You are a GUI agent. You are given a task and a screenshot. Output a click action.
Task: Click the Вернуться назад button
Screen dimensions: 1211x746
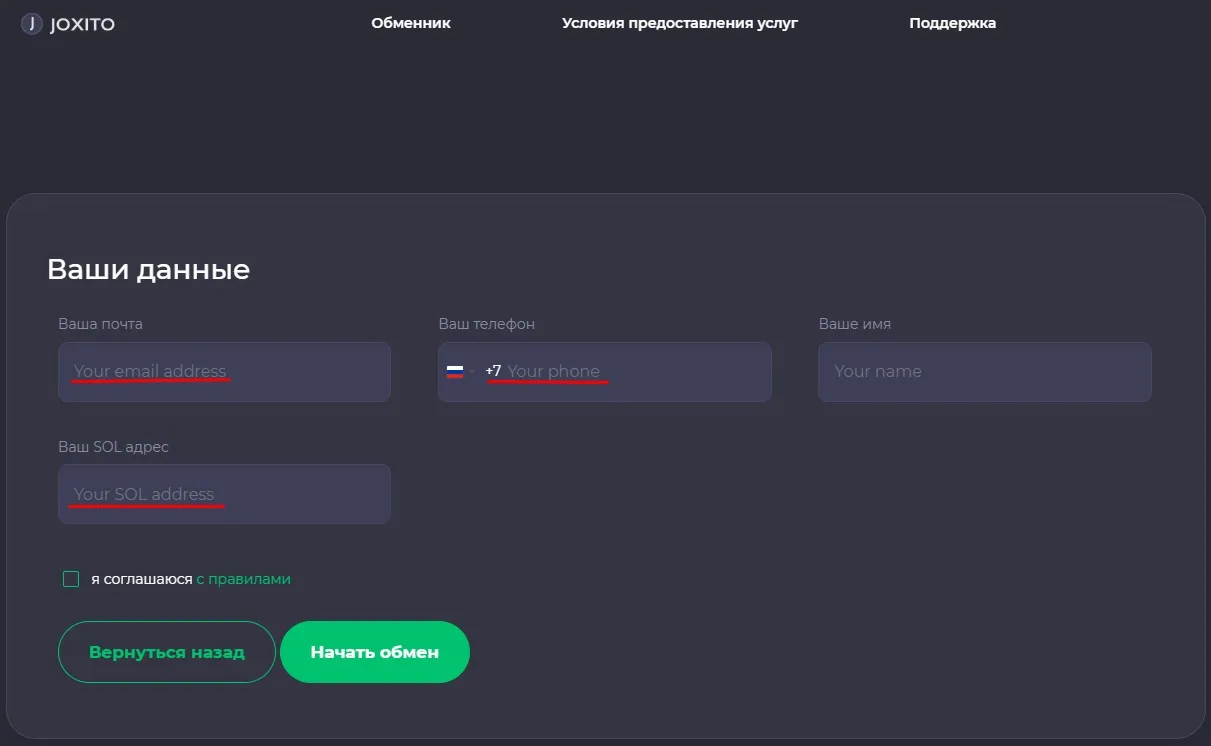tap(167, 652)
